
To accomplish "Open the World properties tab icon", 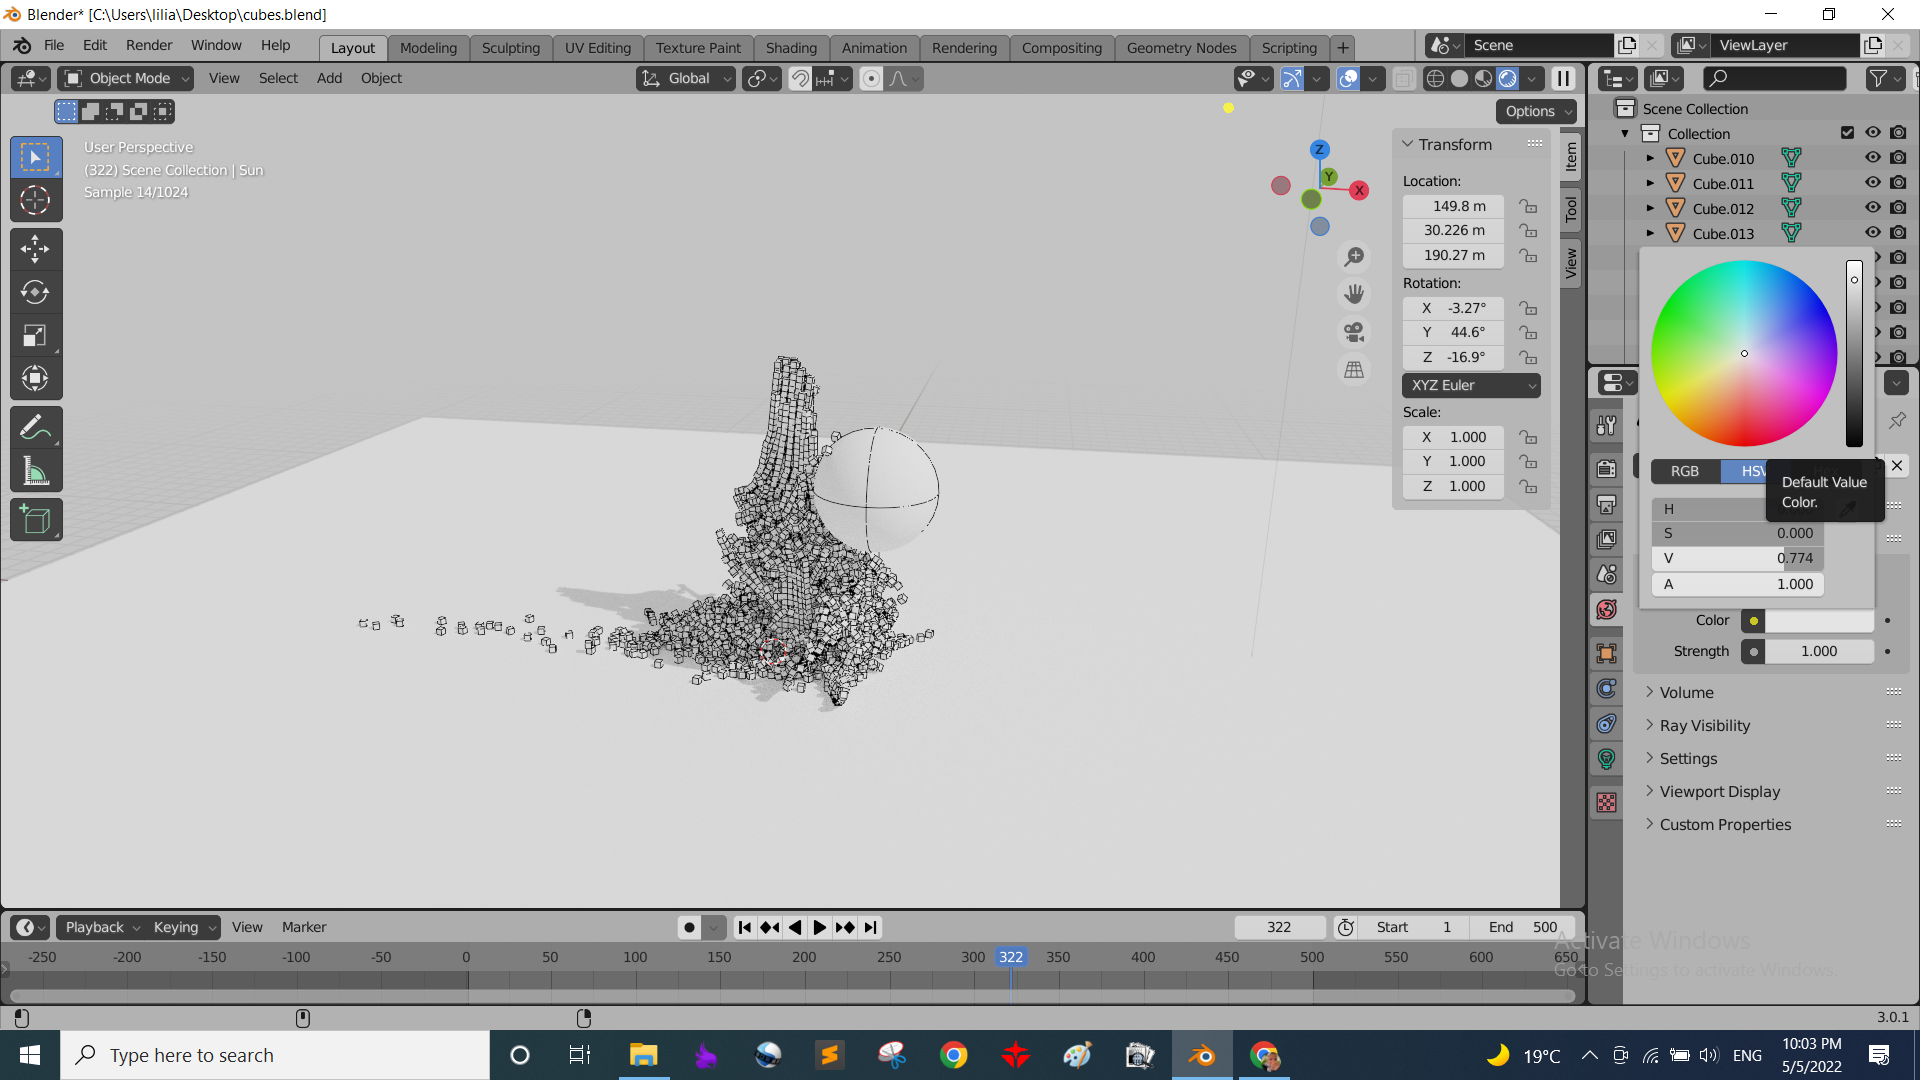I will point(1606,609).
